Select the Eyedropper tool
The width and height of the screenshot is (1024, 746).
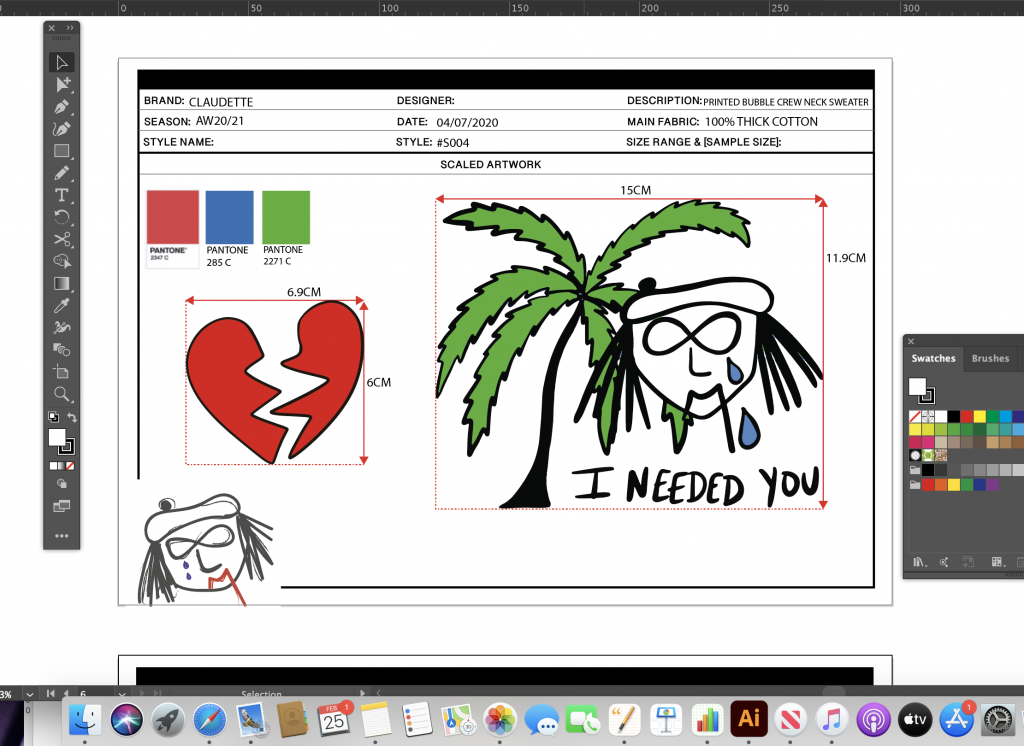coord(61,305)
